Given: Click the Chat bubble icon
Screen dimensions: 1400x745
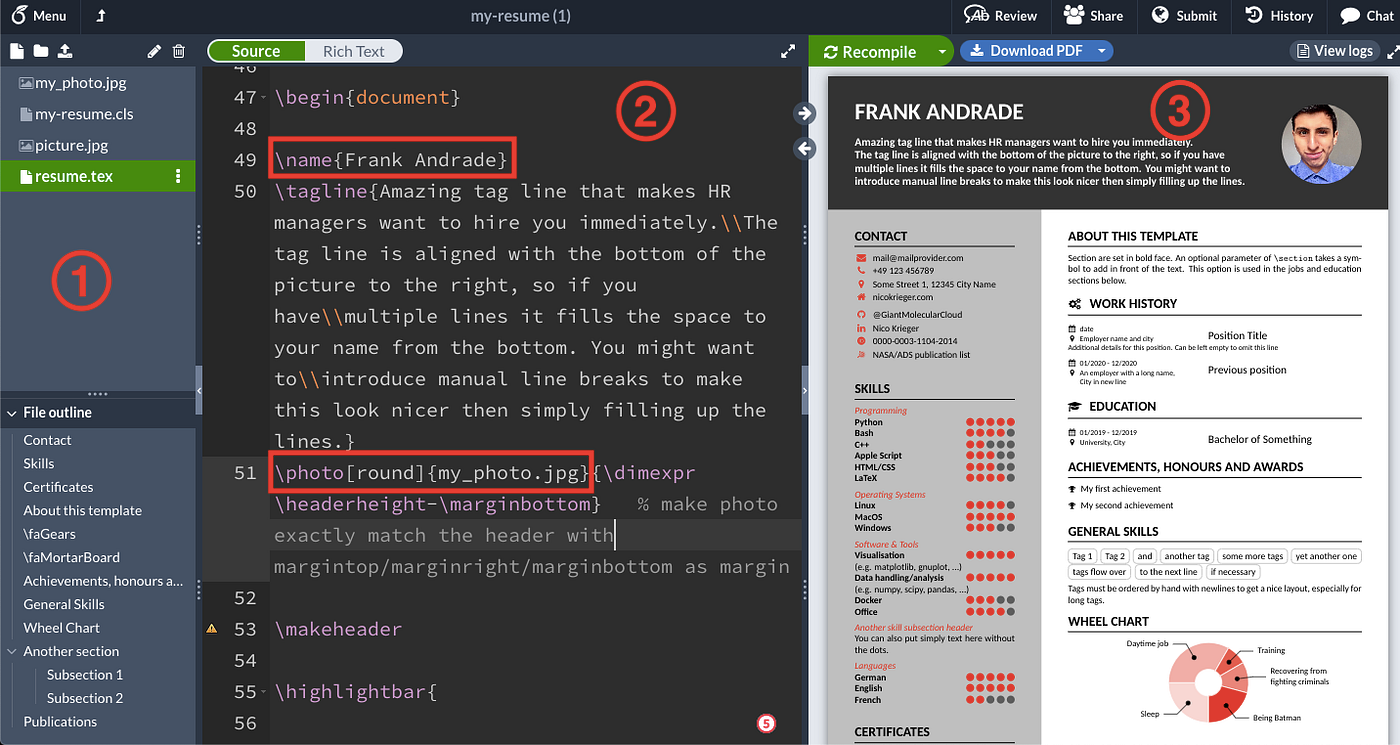Looking at the screenshot, I should coord(1348,15).
